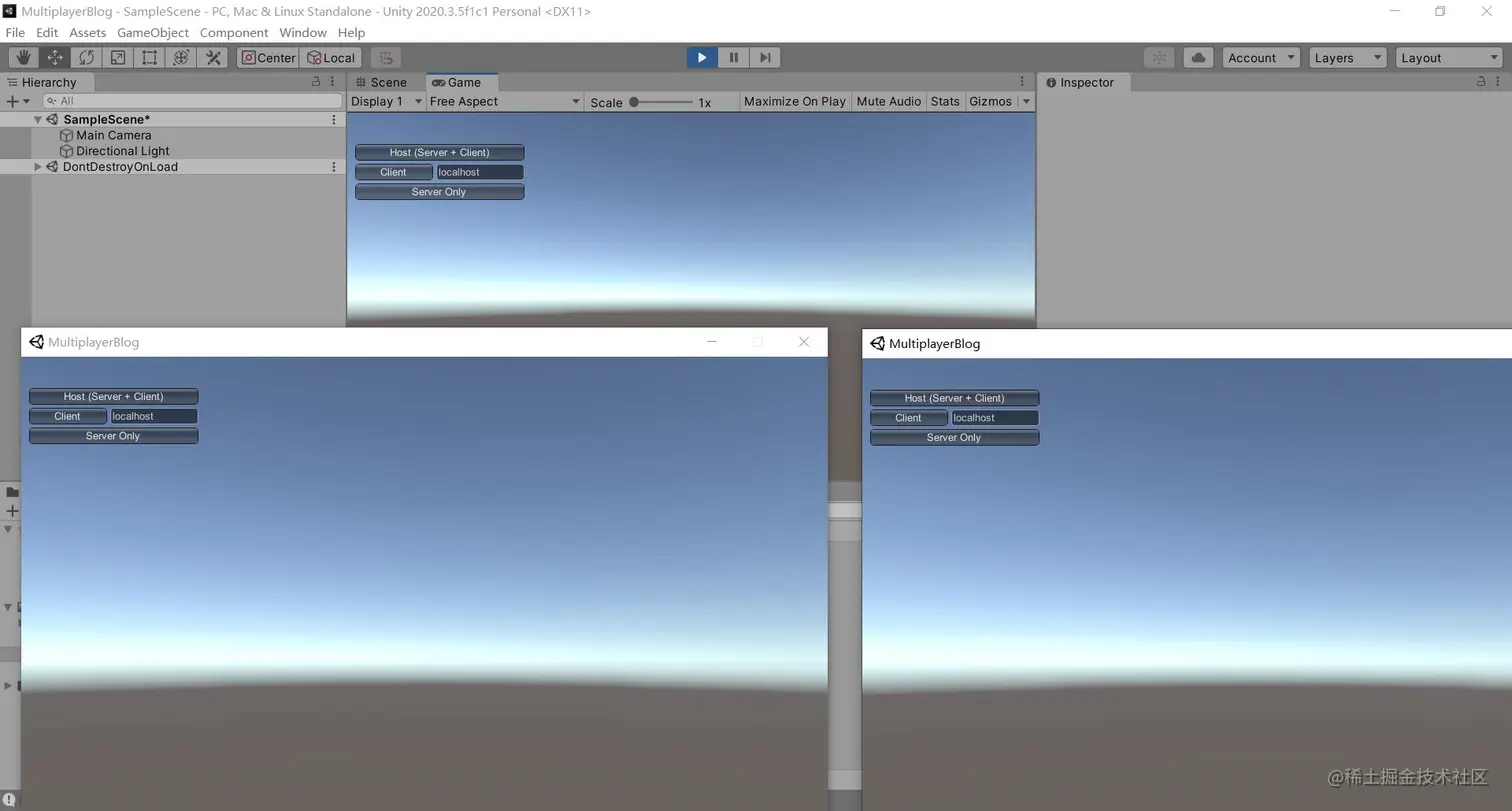Select the Scale tool
The image size is (1512, 811).
(118, 58)
